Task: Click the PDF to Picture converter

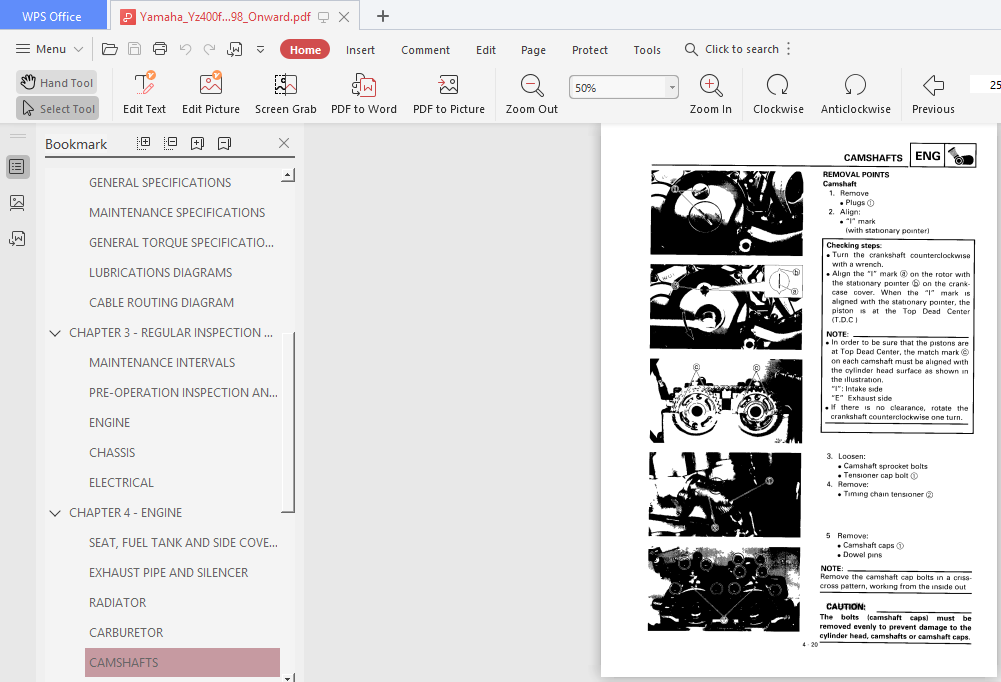Action: point(449,93)
